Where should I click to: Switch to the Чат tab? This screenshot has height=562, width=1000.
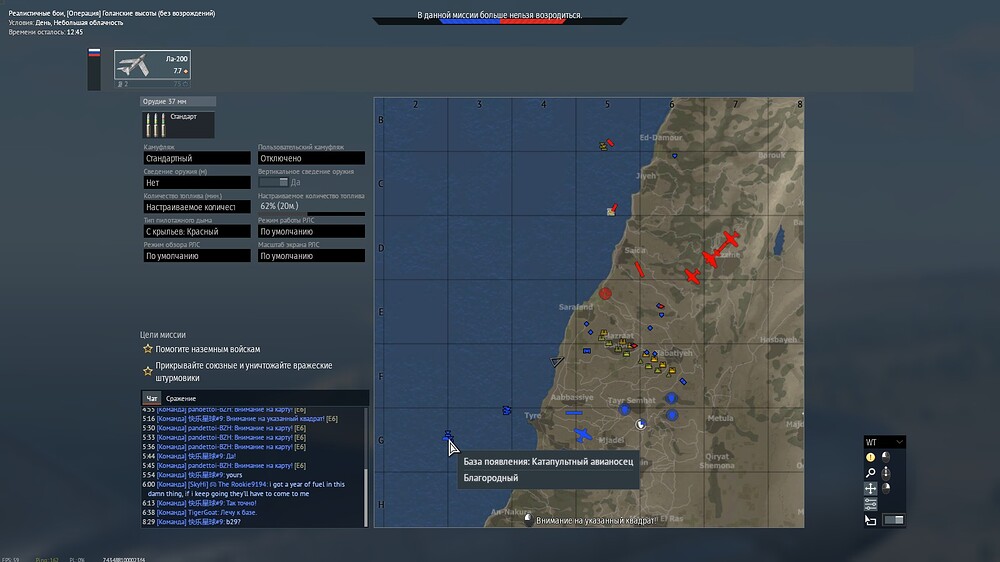(x=151, y=398)
